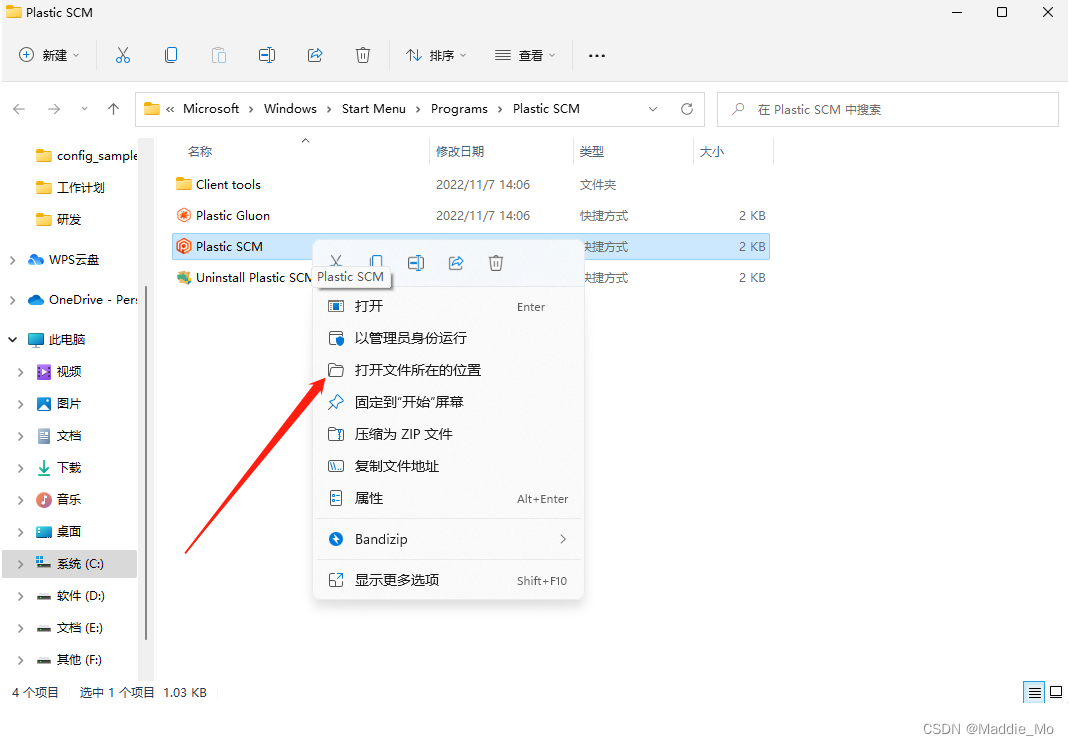Select 图片 in the navigation pane
Screen dimensions: 1069x745
pos(59,404)
